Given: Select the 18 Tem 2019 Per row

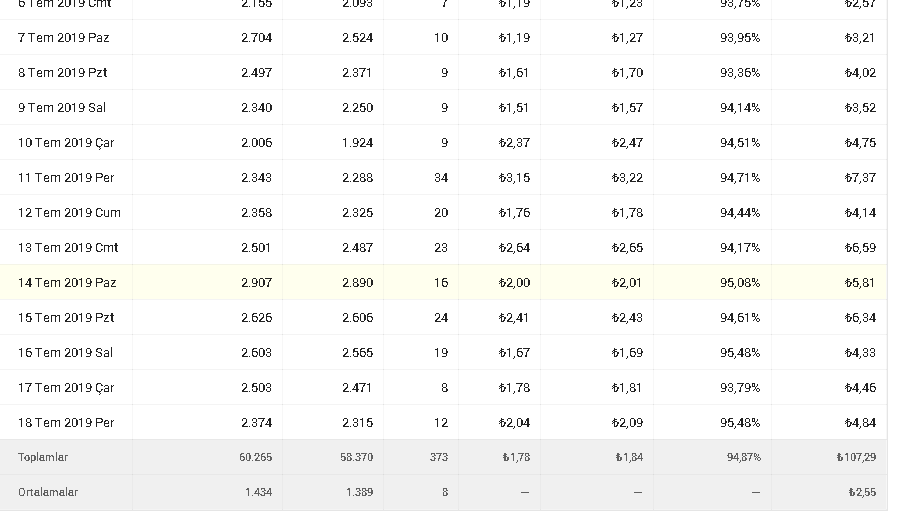Looking at the screenshot, I should (x=443, y=423).
